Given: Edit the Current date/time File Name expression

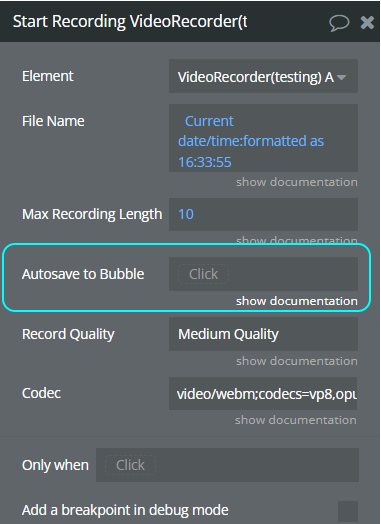Looking at the screenshot, I should (263, 138).
